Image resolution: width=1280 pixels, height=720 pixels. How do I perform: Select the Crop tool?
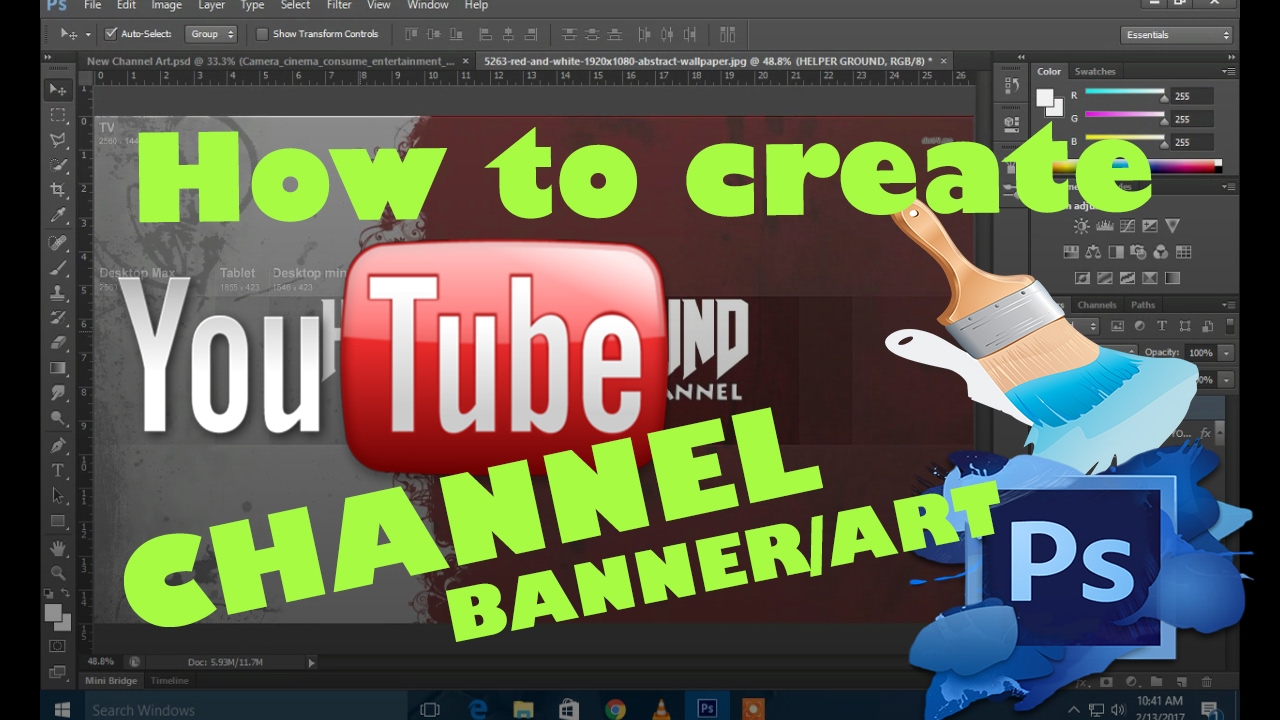pos(58,190)
